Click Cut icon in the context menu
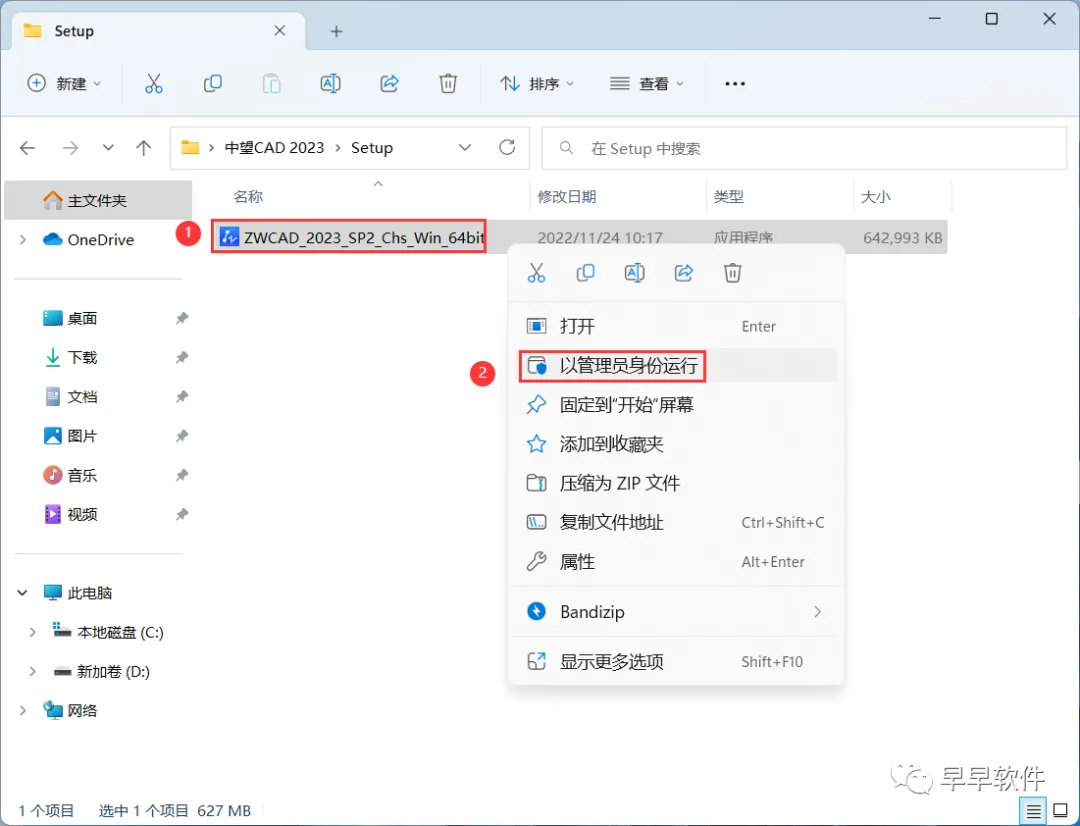Screen dimensions: 1080x826 click(x=537, y=273)
